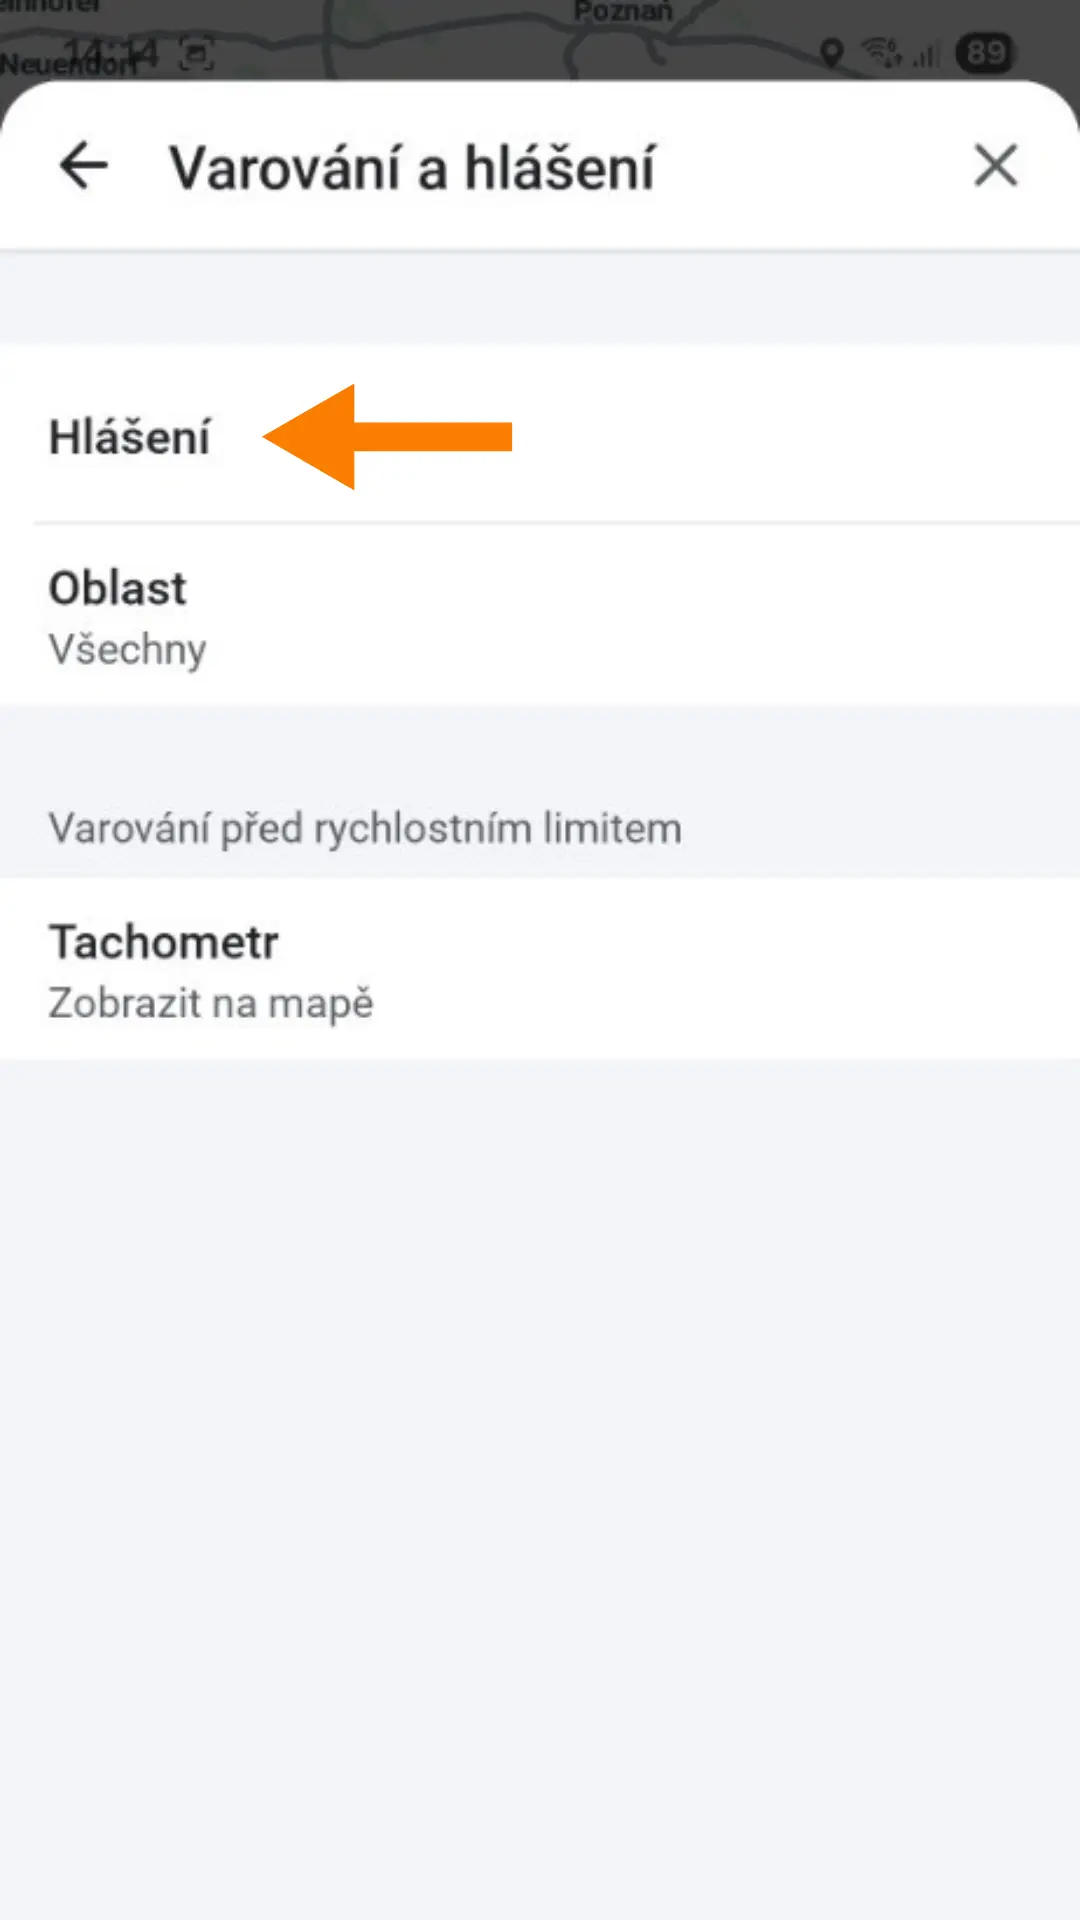The image size is (1080, 1920).
Task: Tap the Oblast label text
Action: pyautogui.click(x=118, y=588)
